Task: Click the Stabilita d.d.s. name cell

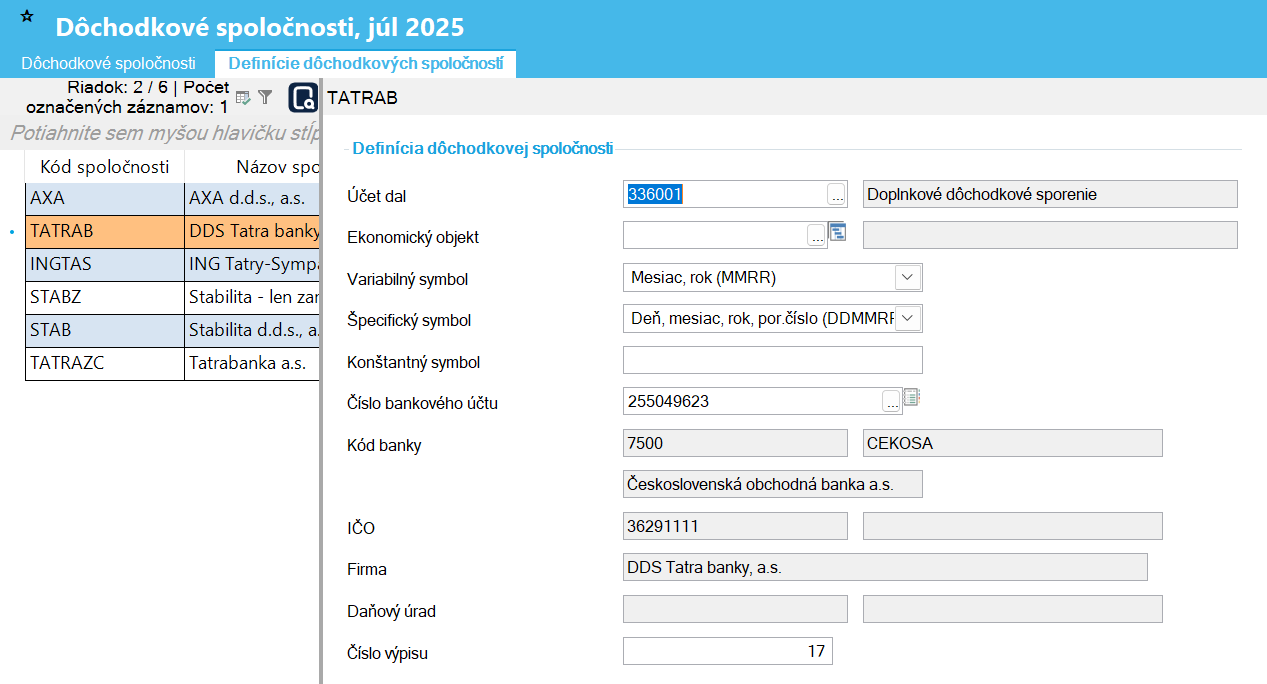Action: 252,330
